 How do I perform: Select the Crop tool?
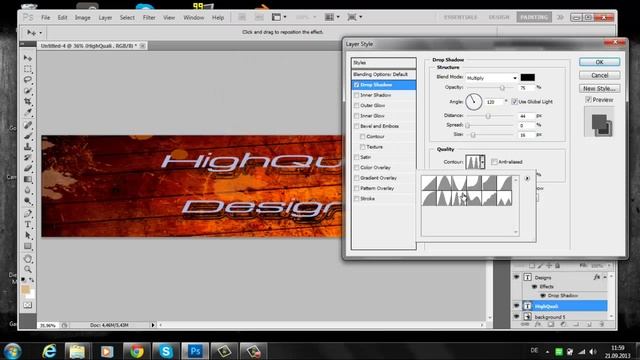click(x=28, y=101)
